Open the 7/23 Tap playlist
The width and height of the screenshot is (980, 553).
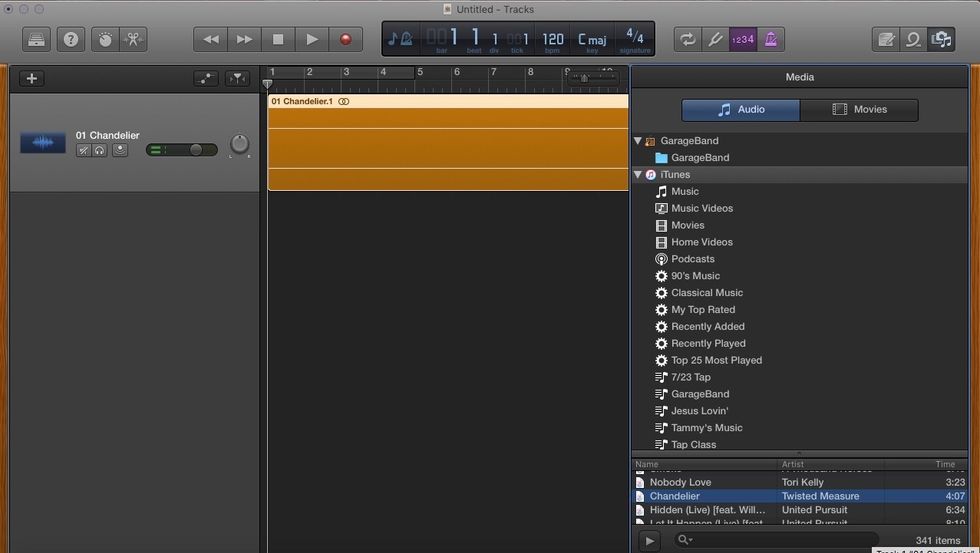coord(682,377)
